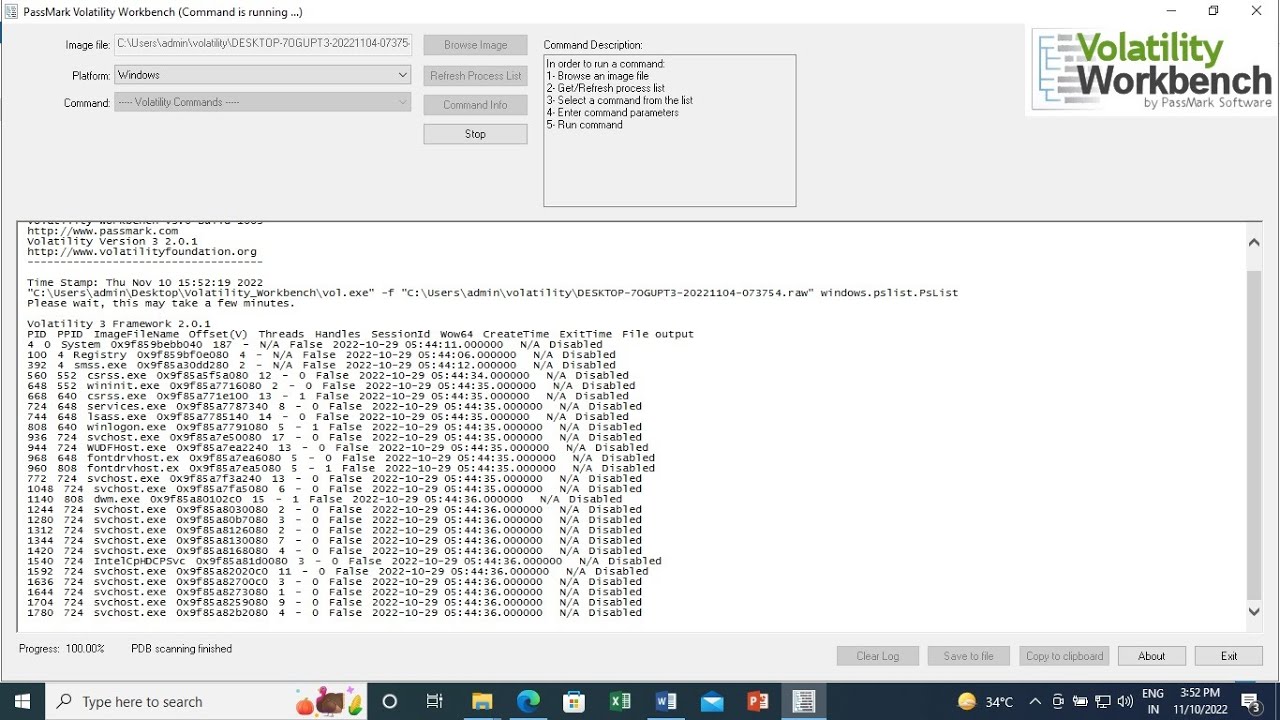Image resolution: width=1280 pixels, height=720 pixels.
Task: Click the volatilityfoundation.org log line
Action: coord(142,252)
